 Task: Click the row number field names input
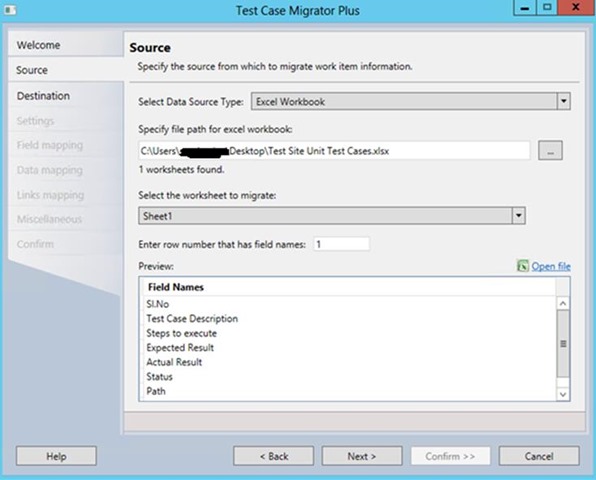coord(341,244)
